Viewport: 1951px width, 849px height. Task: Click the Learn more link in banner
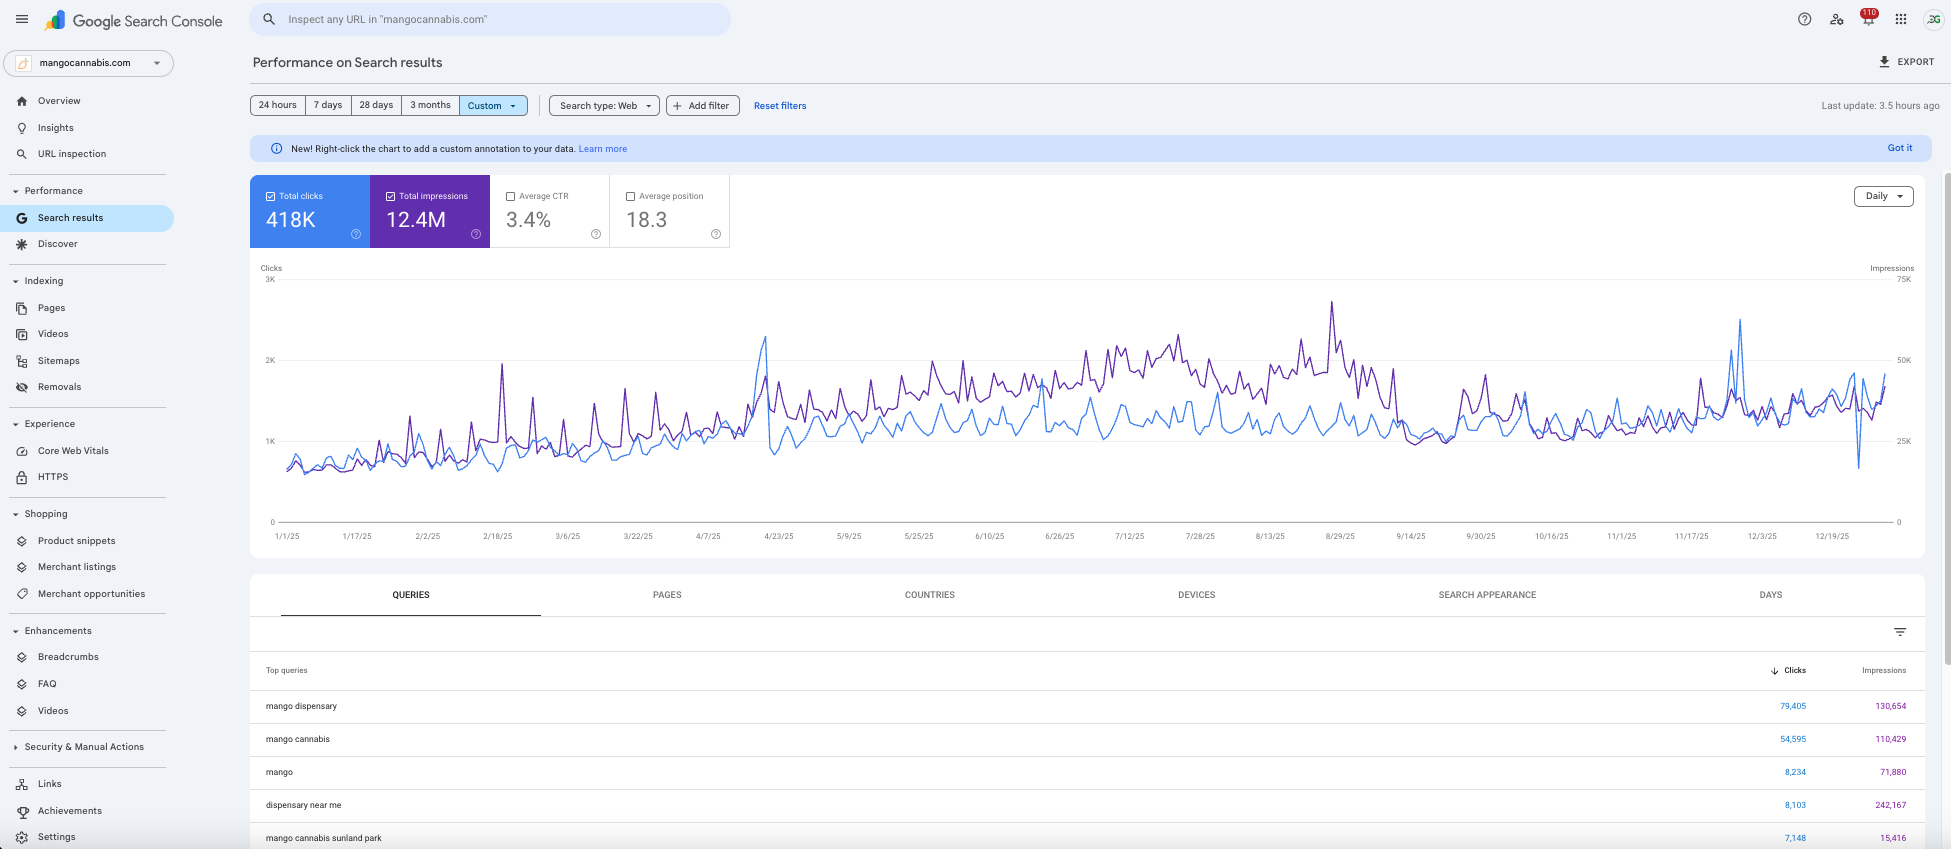[603, 149]
